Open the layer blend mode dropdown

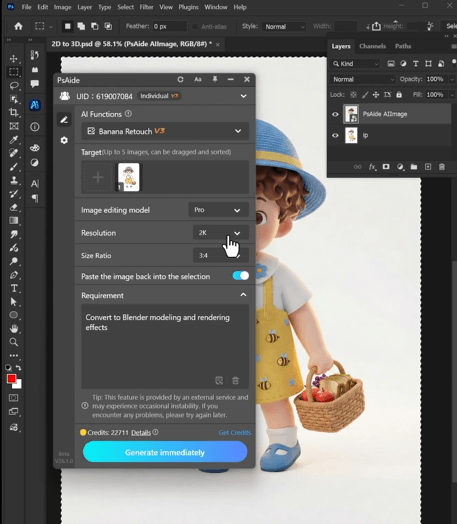point(362,79)
